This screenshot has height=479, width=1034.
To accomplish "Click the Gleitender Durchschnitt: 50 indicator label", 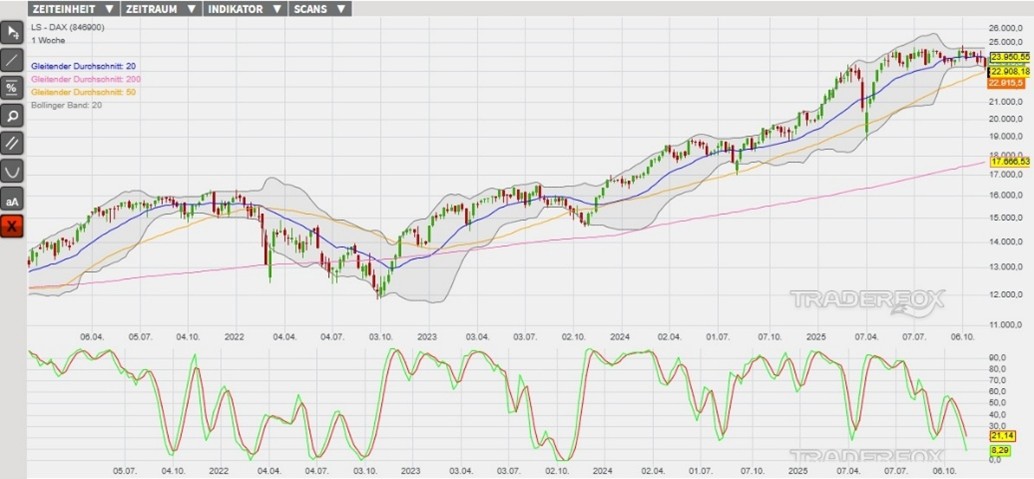I will 83,92.
